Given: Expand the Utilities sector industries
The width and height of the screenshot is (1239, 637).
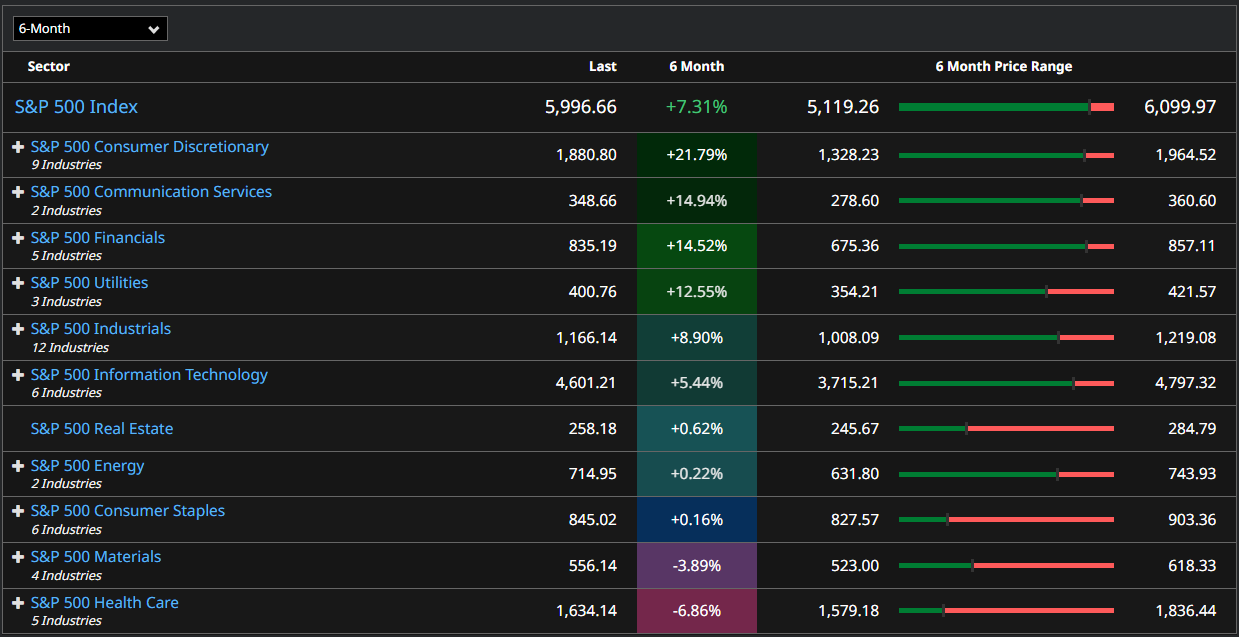Looking at the screenshot, I should 18,283.
